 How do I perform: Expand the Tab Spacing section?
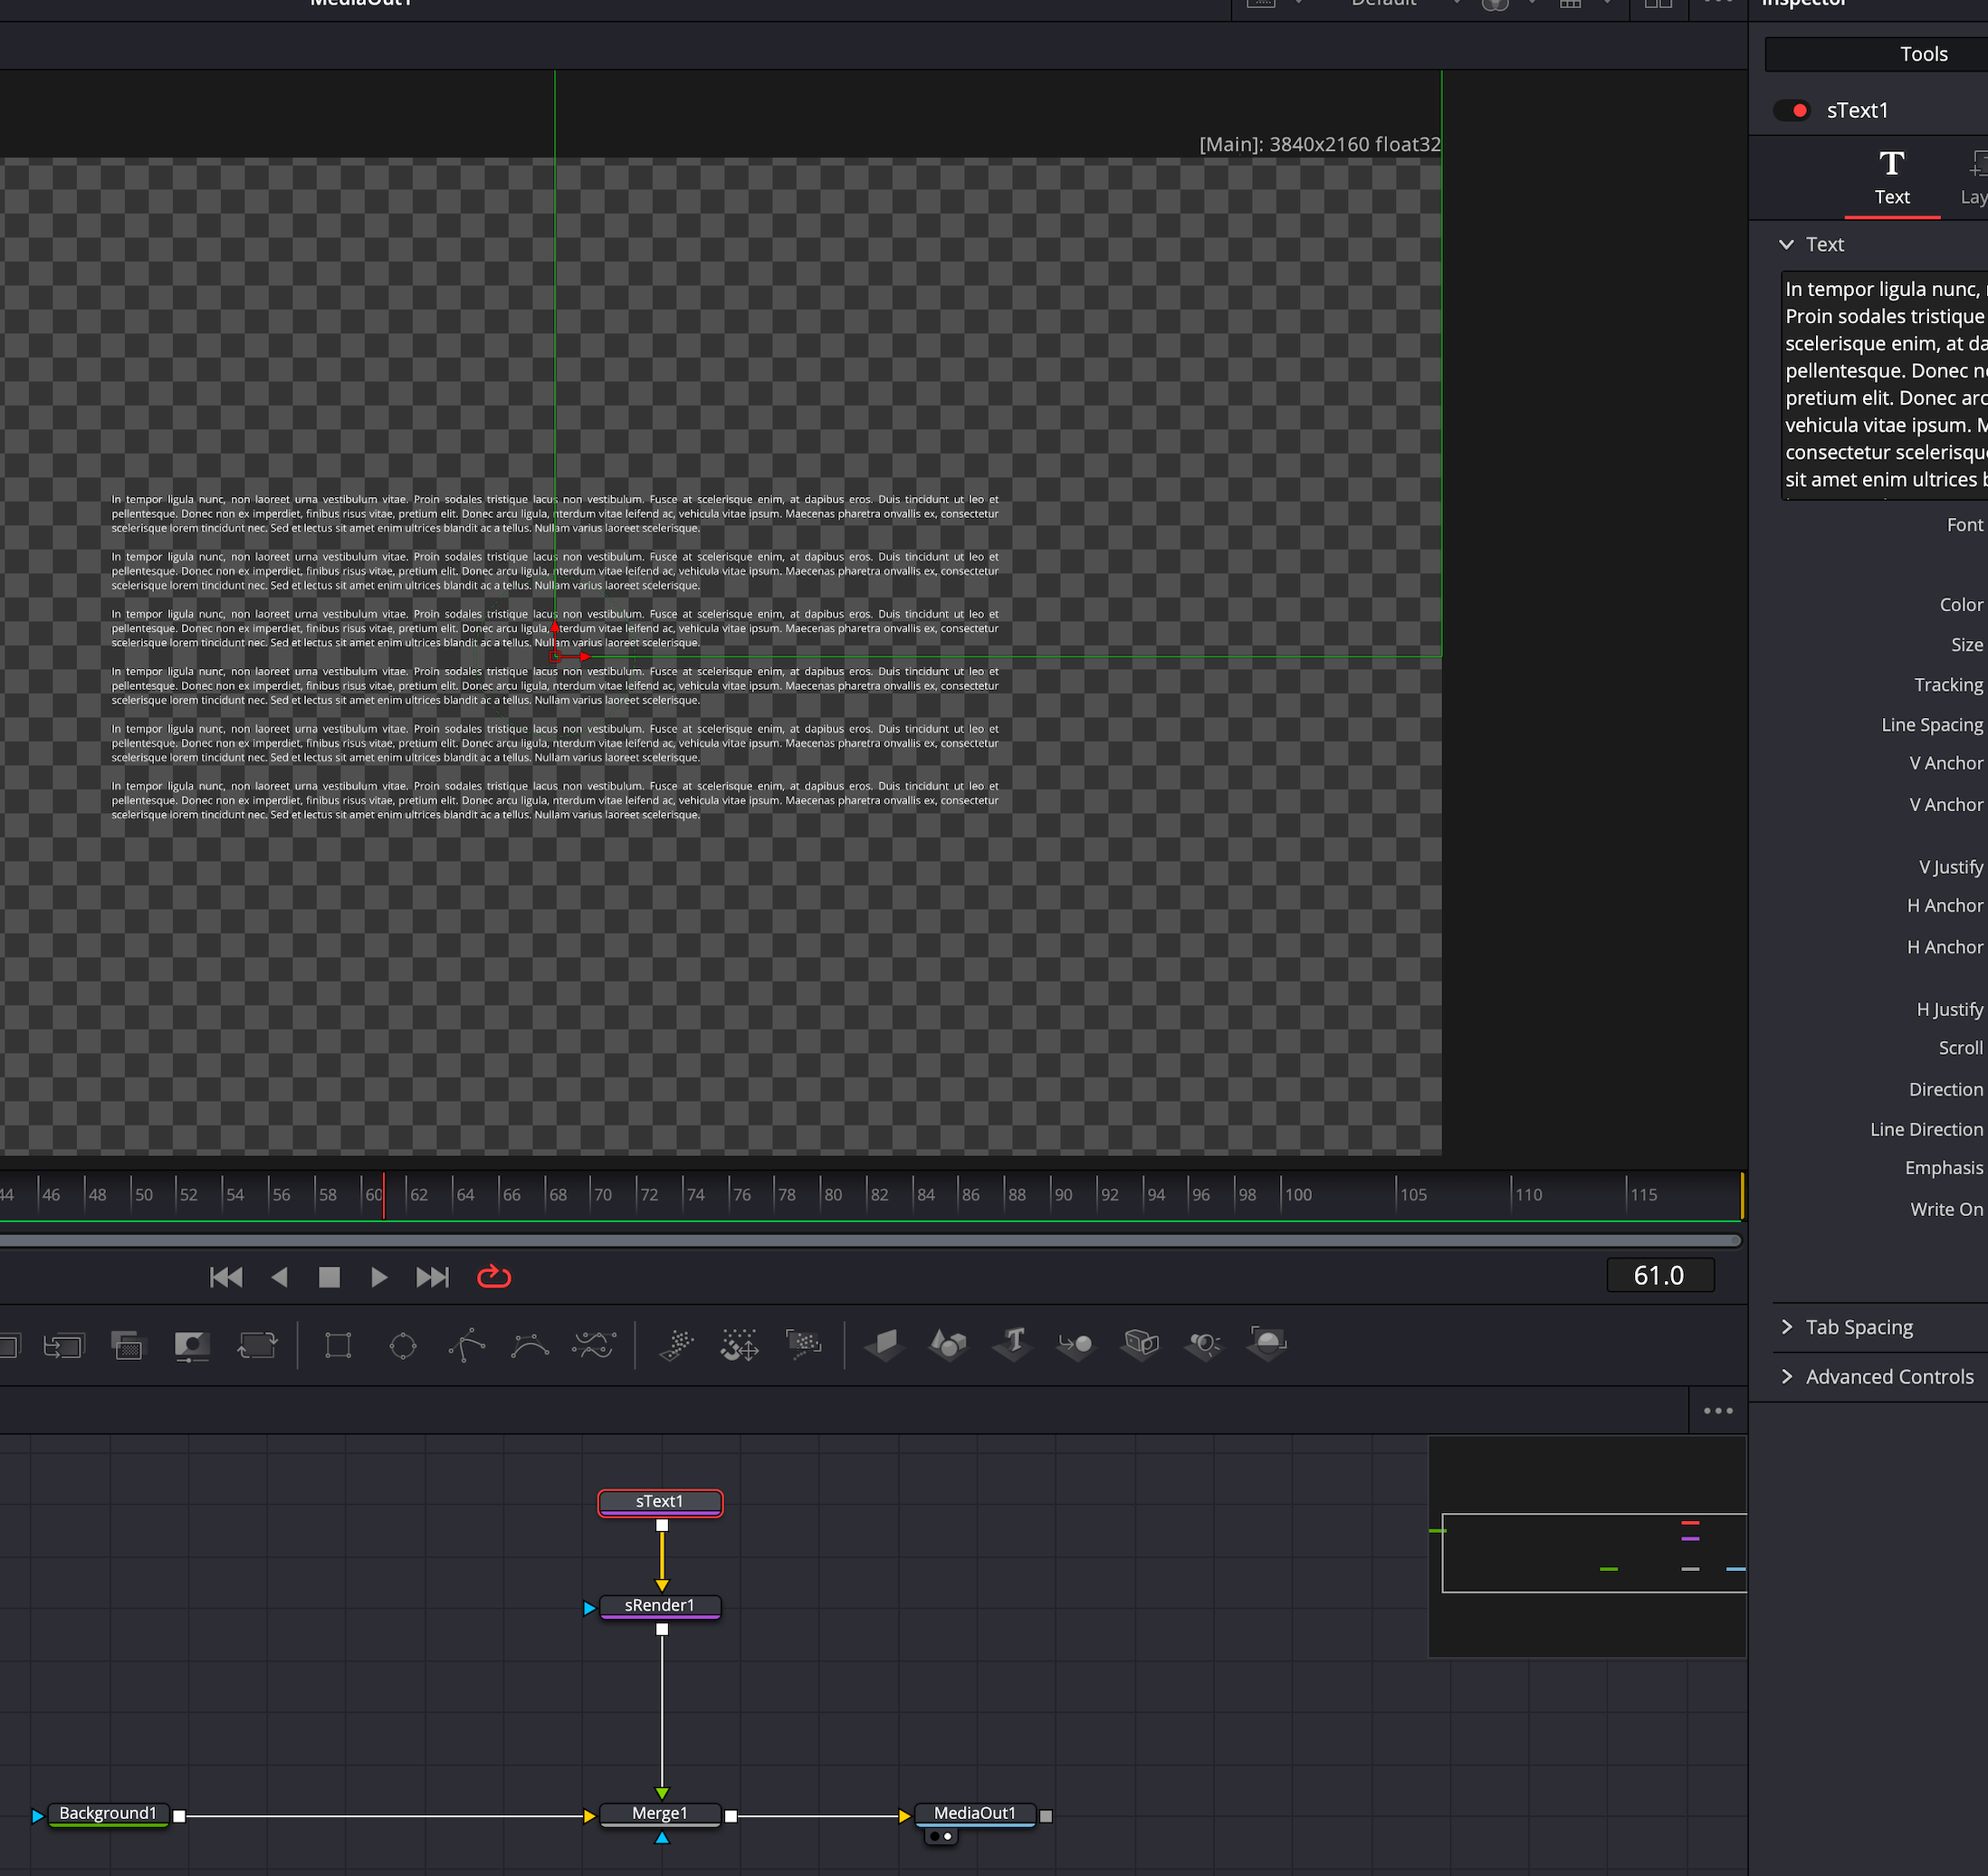[1787, 1327]
